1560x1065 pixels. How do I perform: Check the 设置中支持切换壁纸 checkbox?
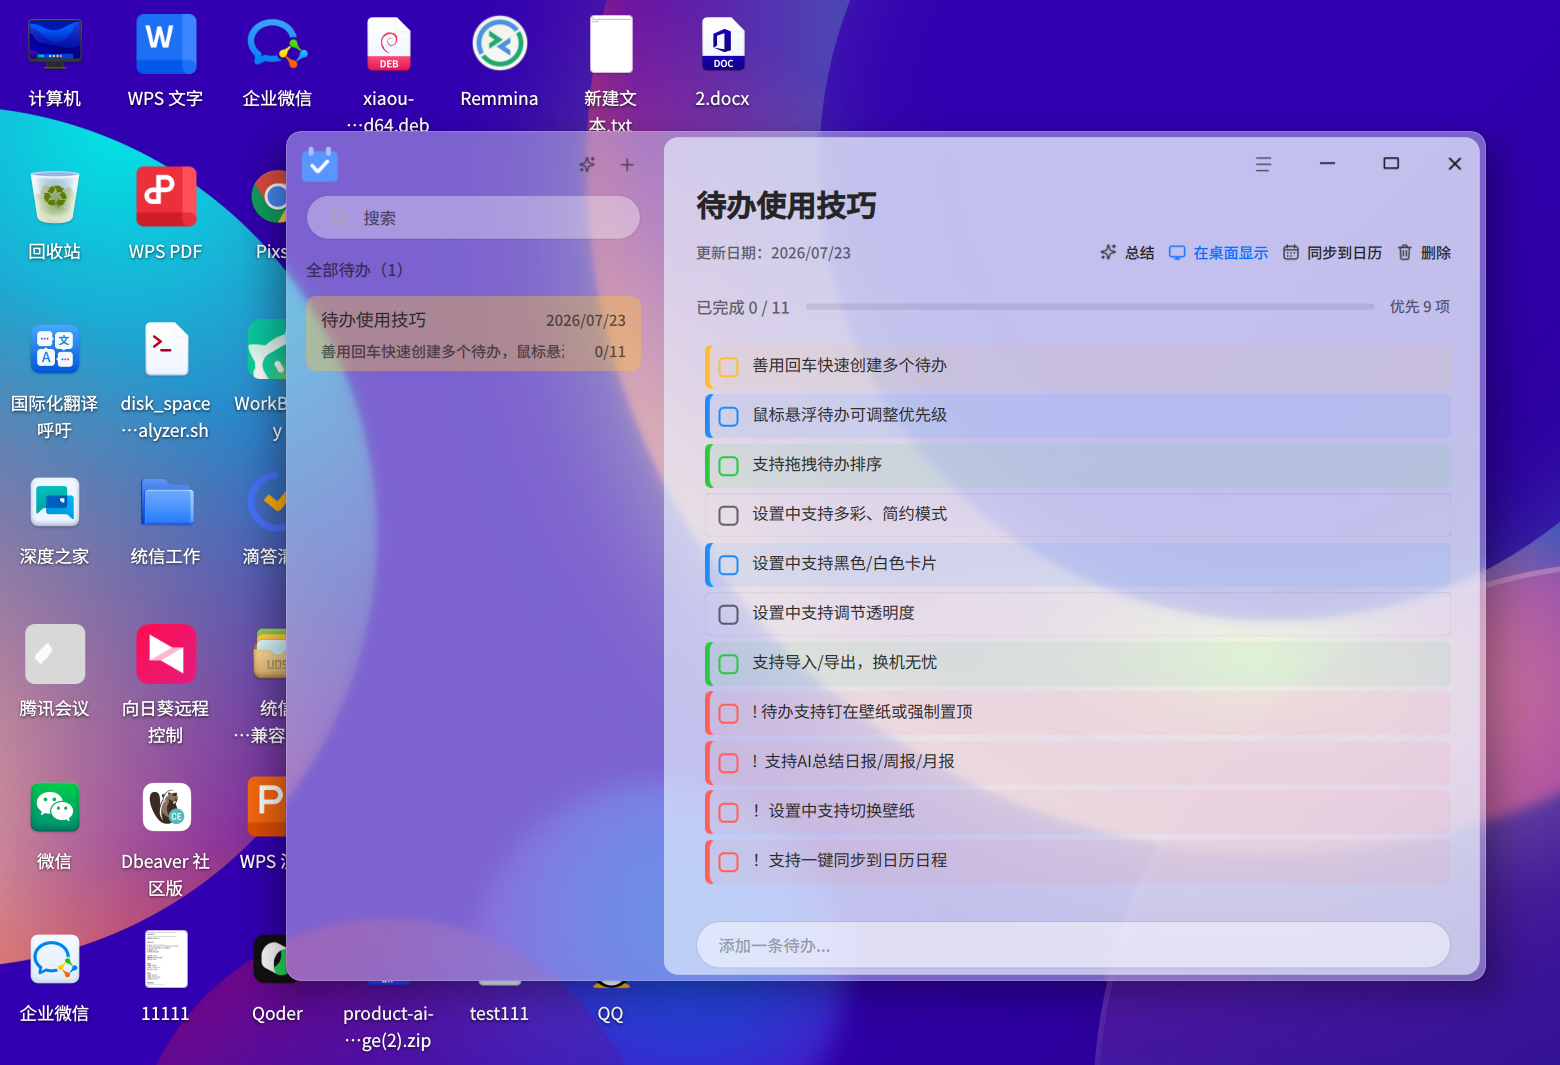(x=729, y=812)
